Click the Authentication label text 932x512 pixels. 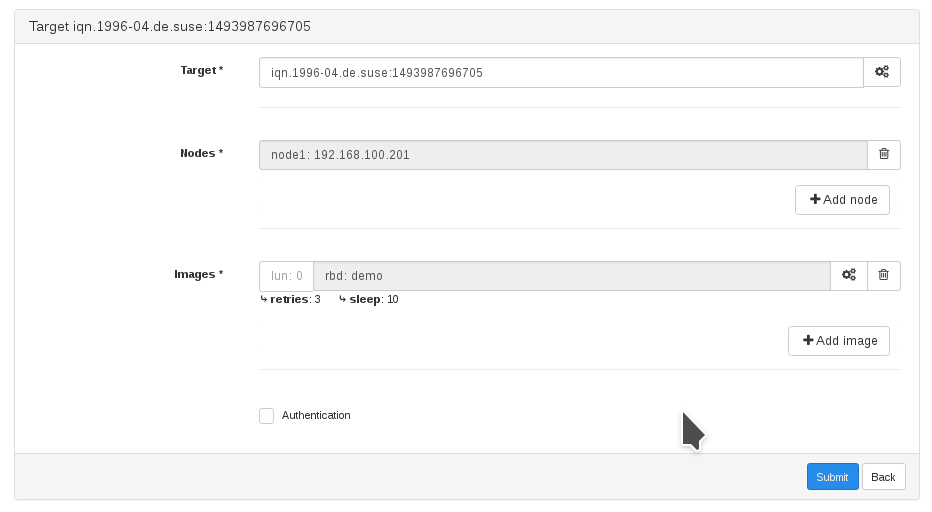tap(316, 416)
